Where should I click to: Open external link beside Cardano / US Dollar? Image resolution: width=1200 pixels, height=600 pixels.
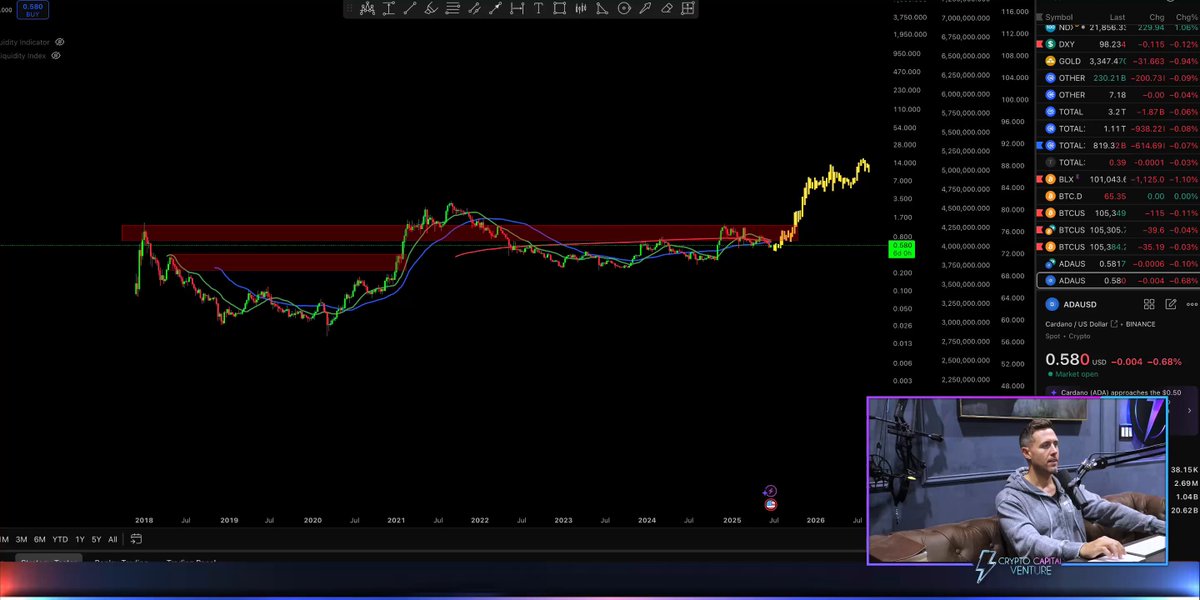pos(1114,324)
